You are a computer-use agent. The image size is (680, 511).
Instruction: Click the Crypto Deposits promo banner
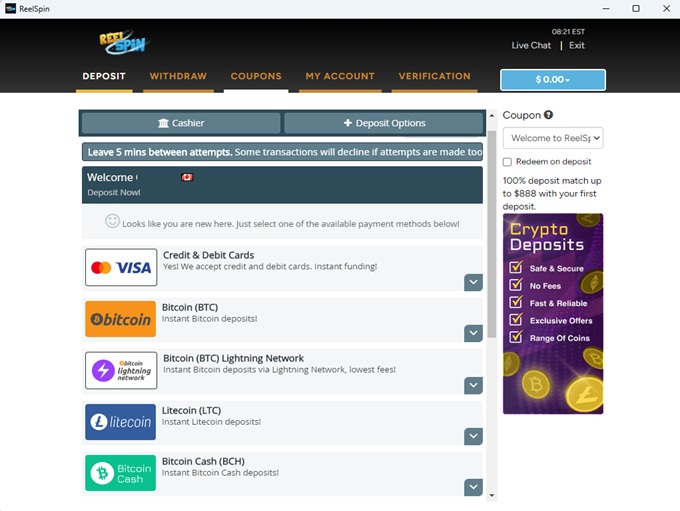[553, 313]
